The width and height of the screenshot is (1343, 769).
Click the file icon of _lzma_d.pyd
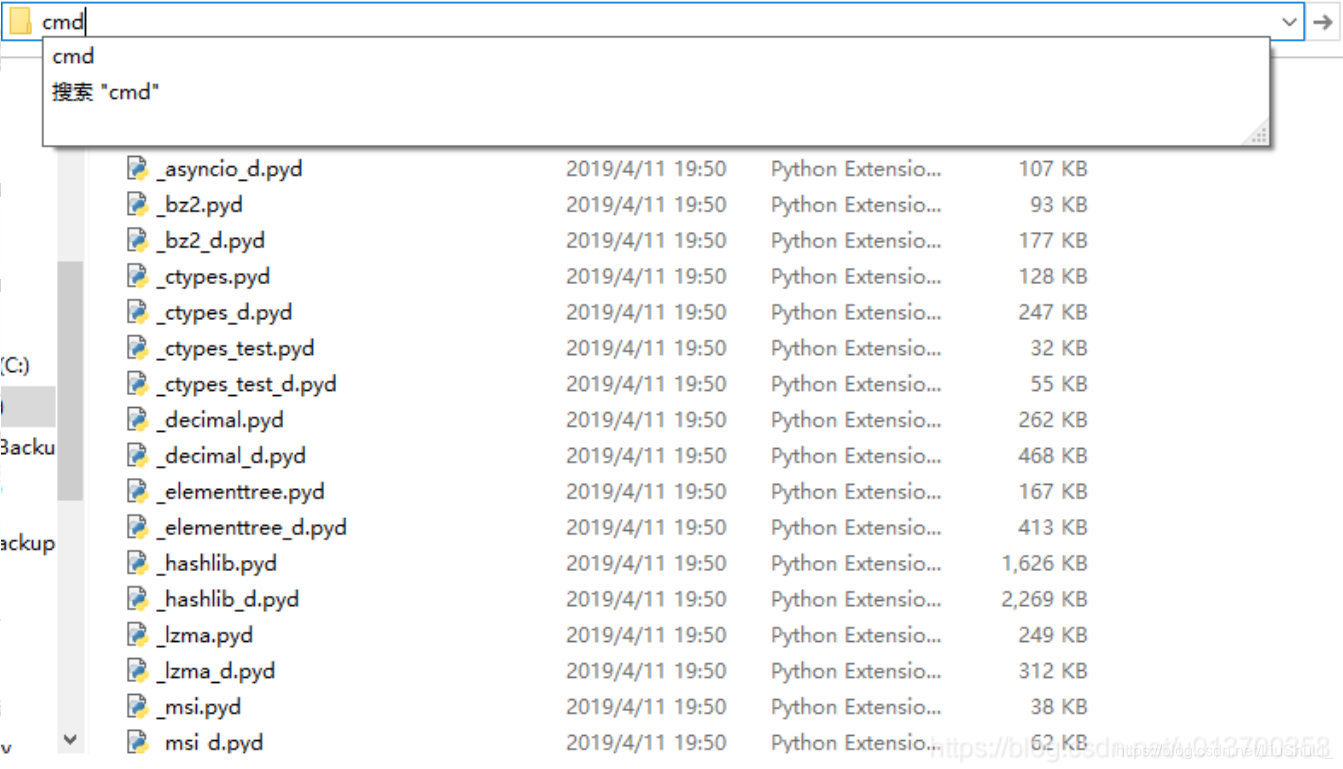click(138, 672)
